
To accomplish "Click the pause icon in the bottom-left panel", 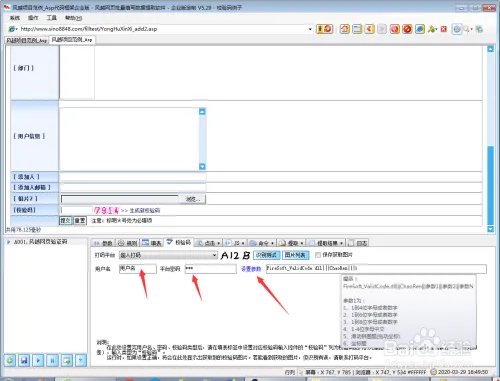I will click(53, 360).
